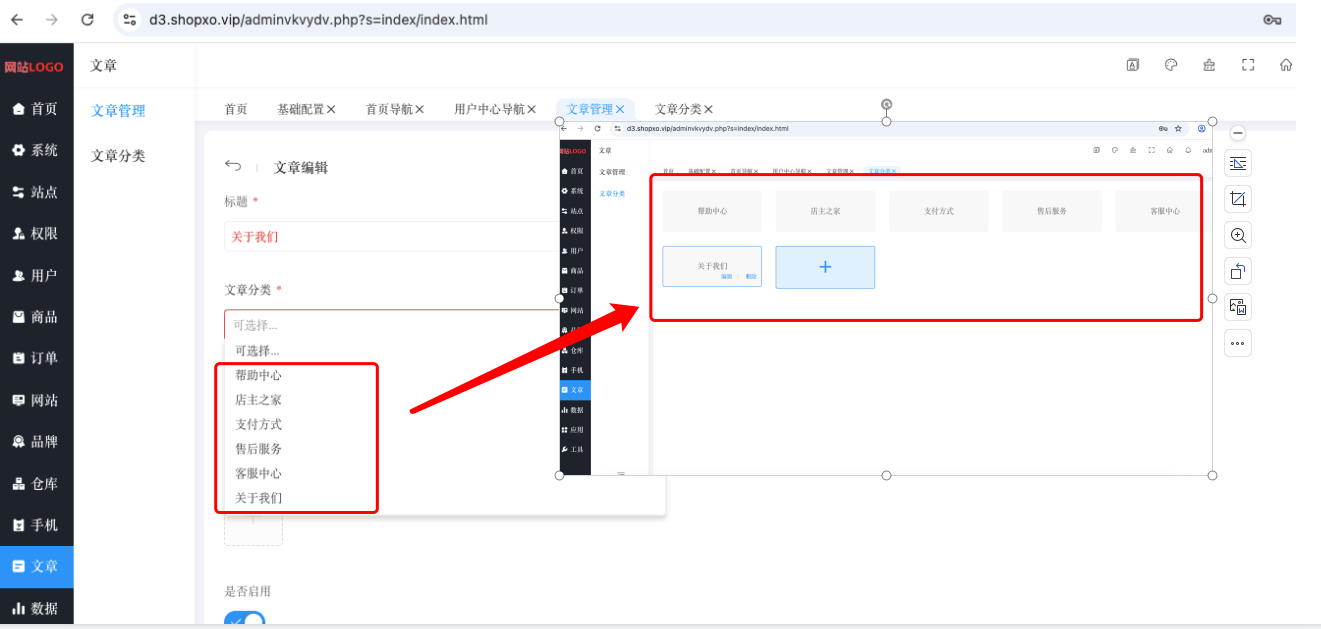Open the 文章分类 dropdown field
Image resolution: width=1321 pixels, height=629 pixels.
tap(392, 325)
